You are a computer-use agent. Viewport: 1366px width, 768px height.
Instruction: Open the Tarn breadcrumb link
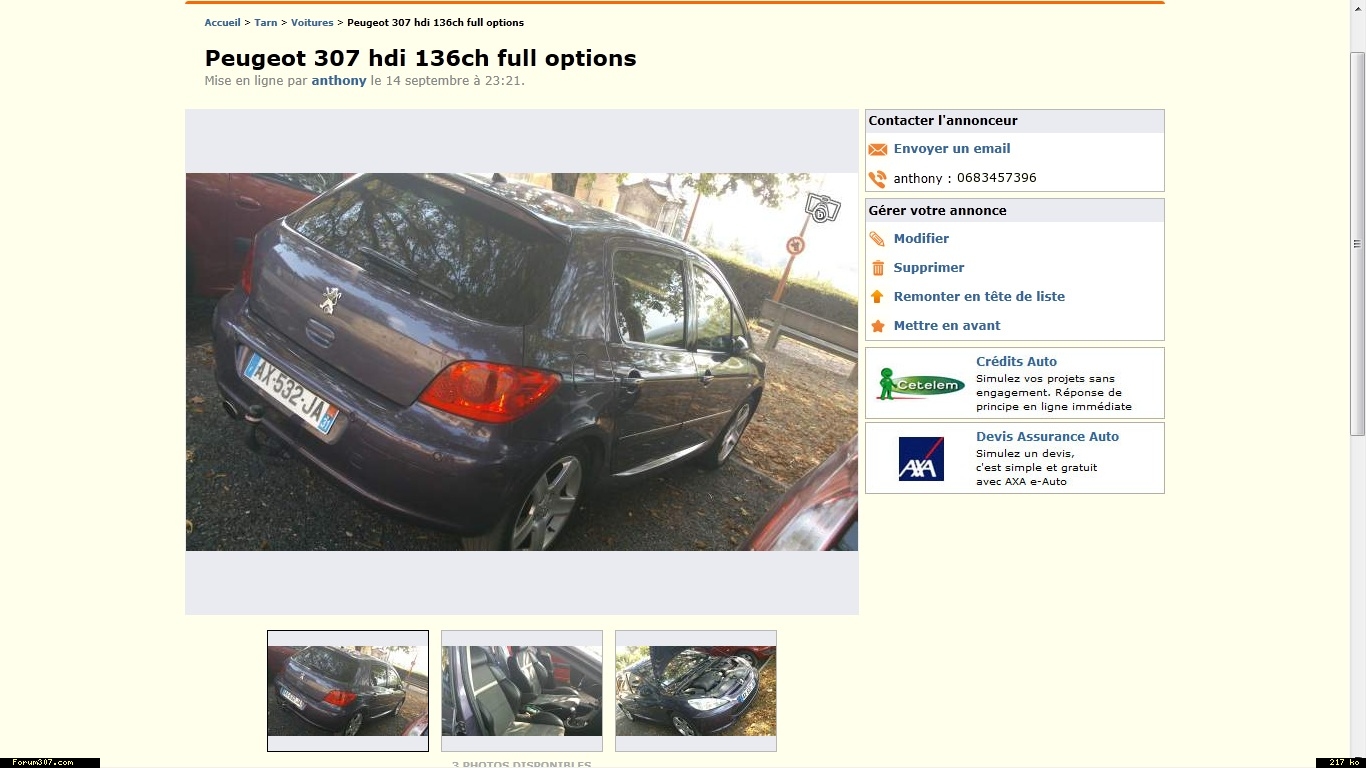266,22
